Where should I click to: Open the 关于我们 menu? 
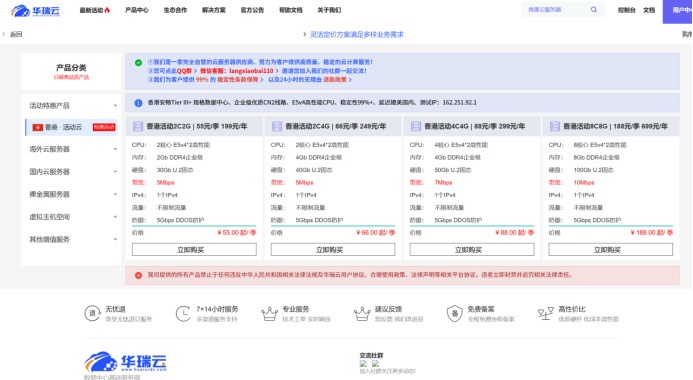coord(329,10)
